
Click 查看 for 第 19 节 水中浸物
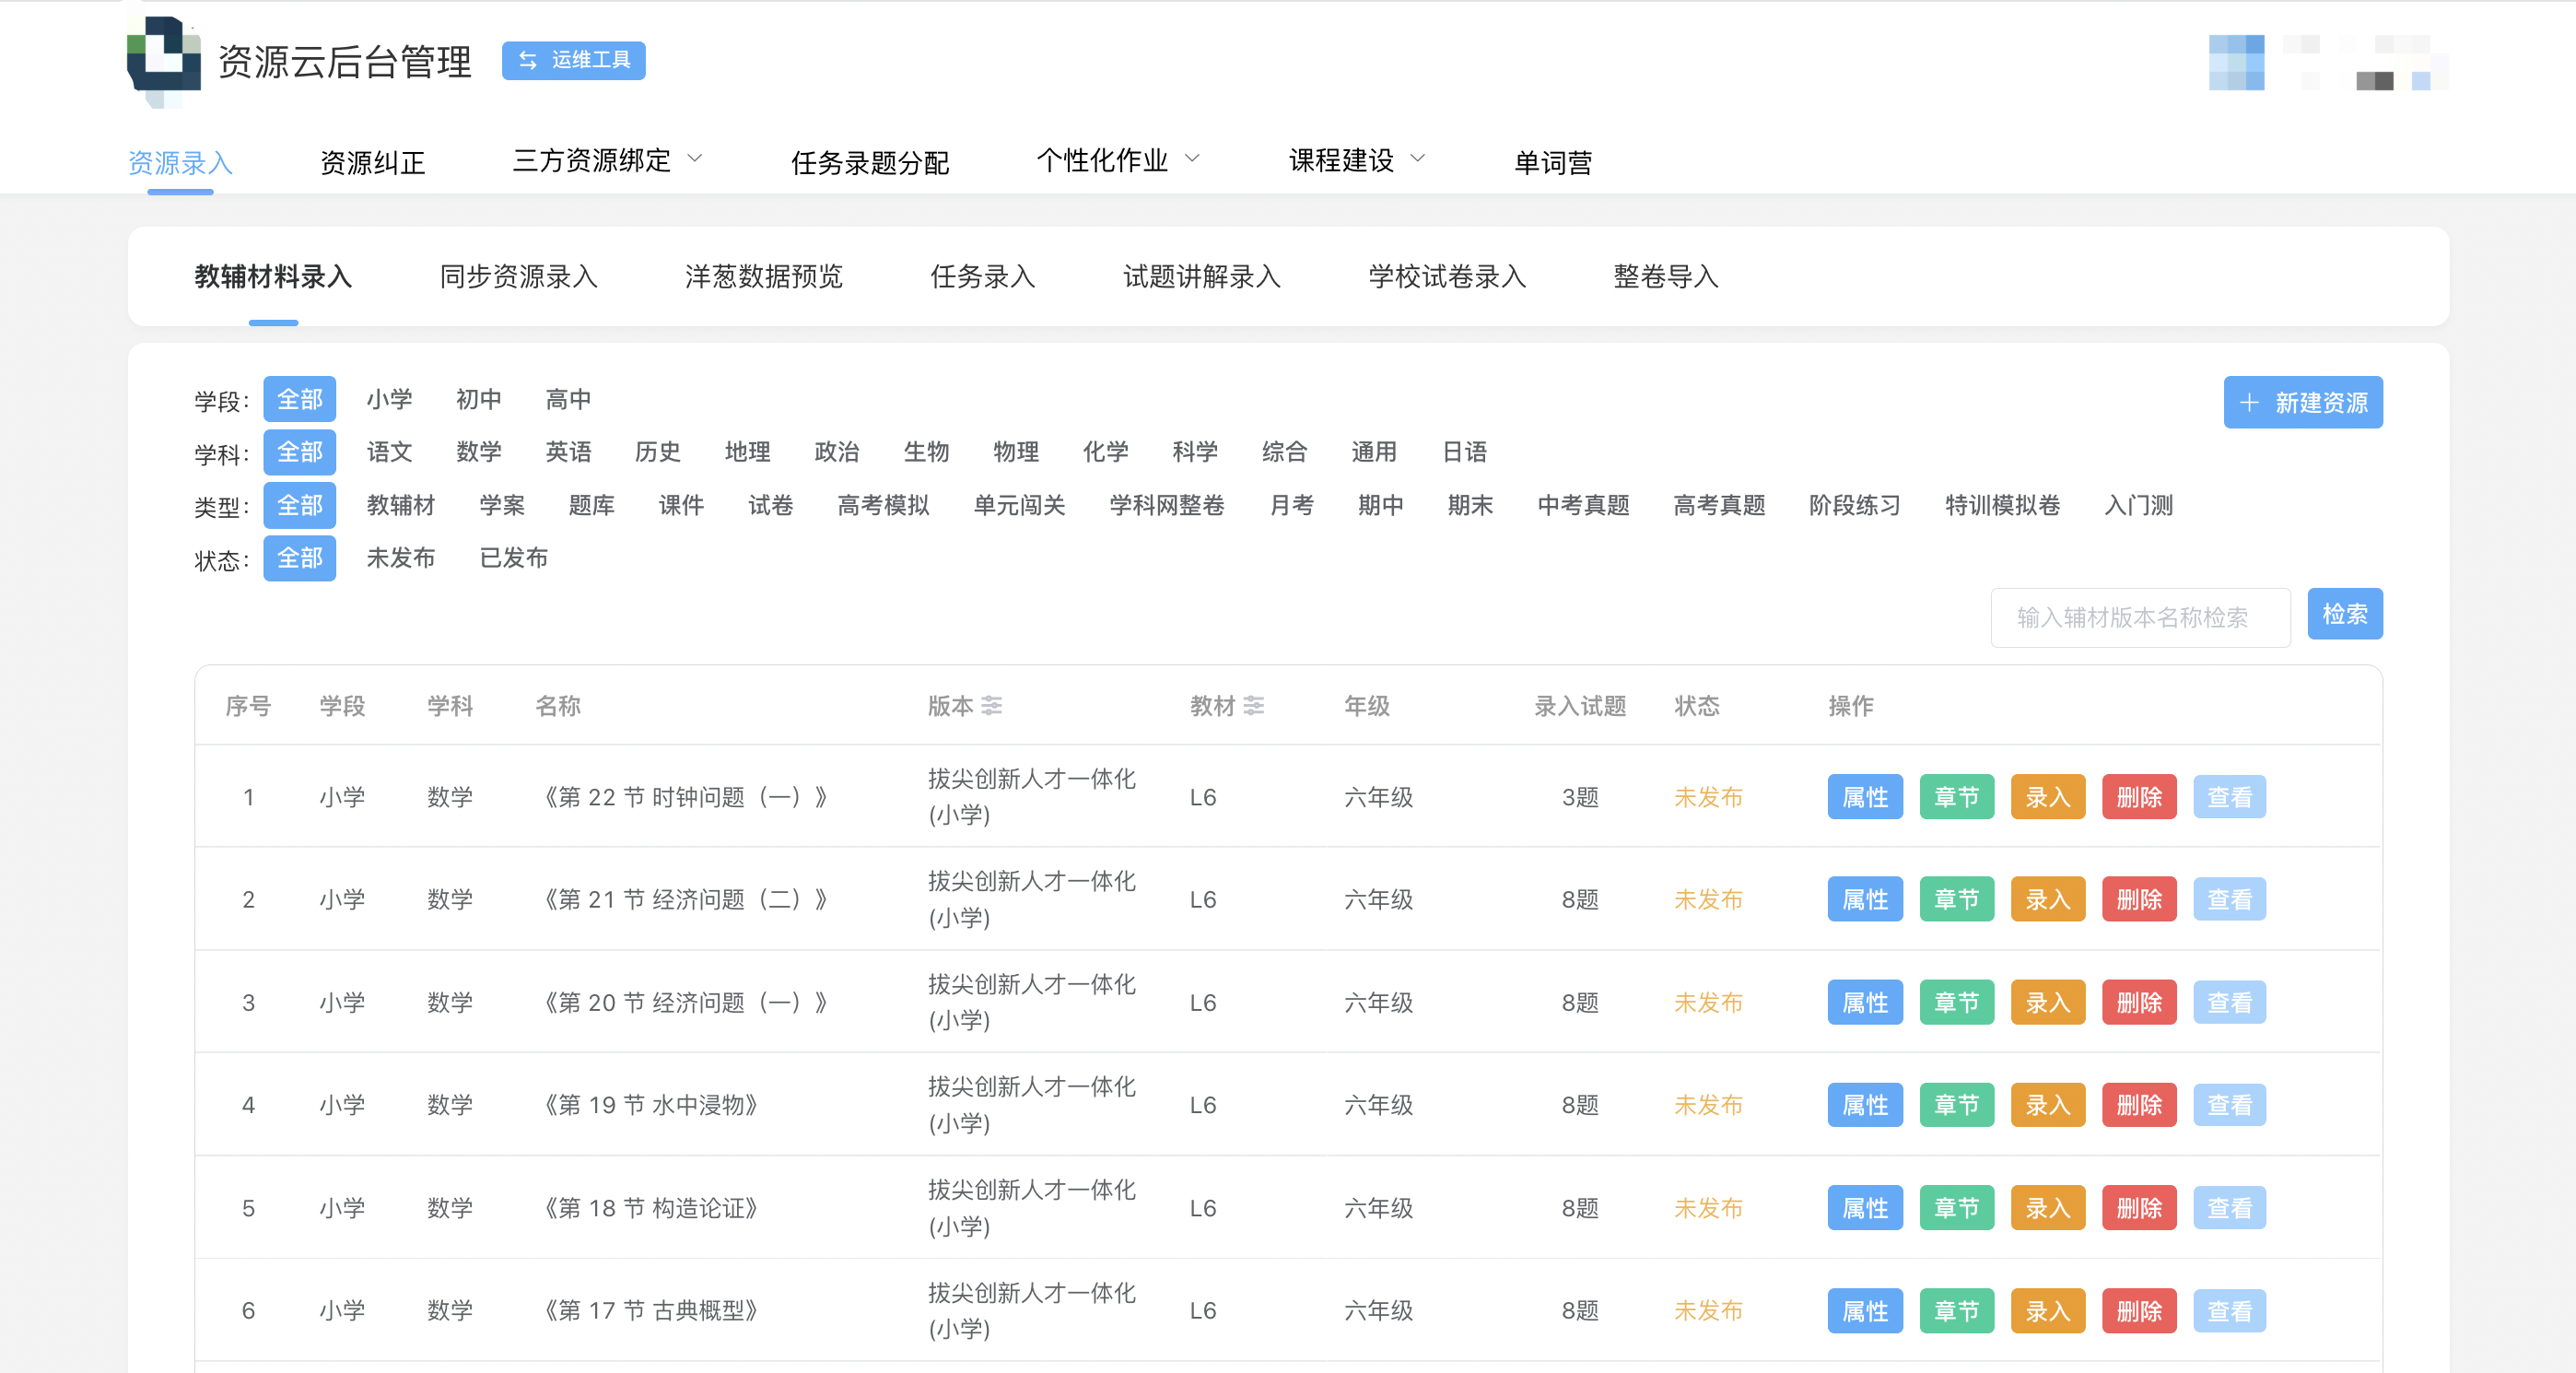pyautogui.click(x=2229, y=1105)
